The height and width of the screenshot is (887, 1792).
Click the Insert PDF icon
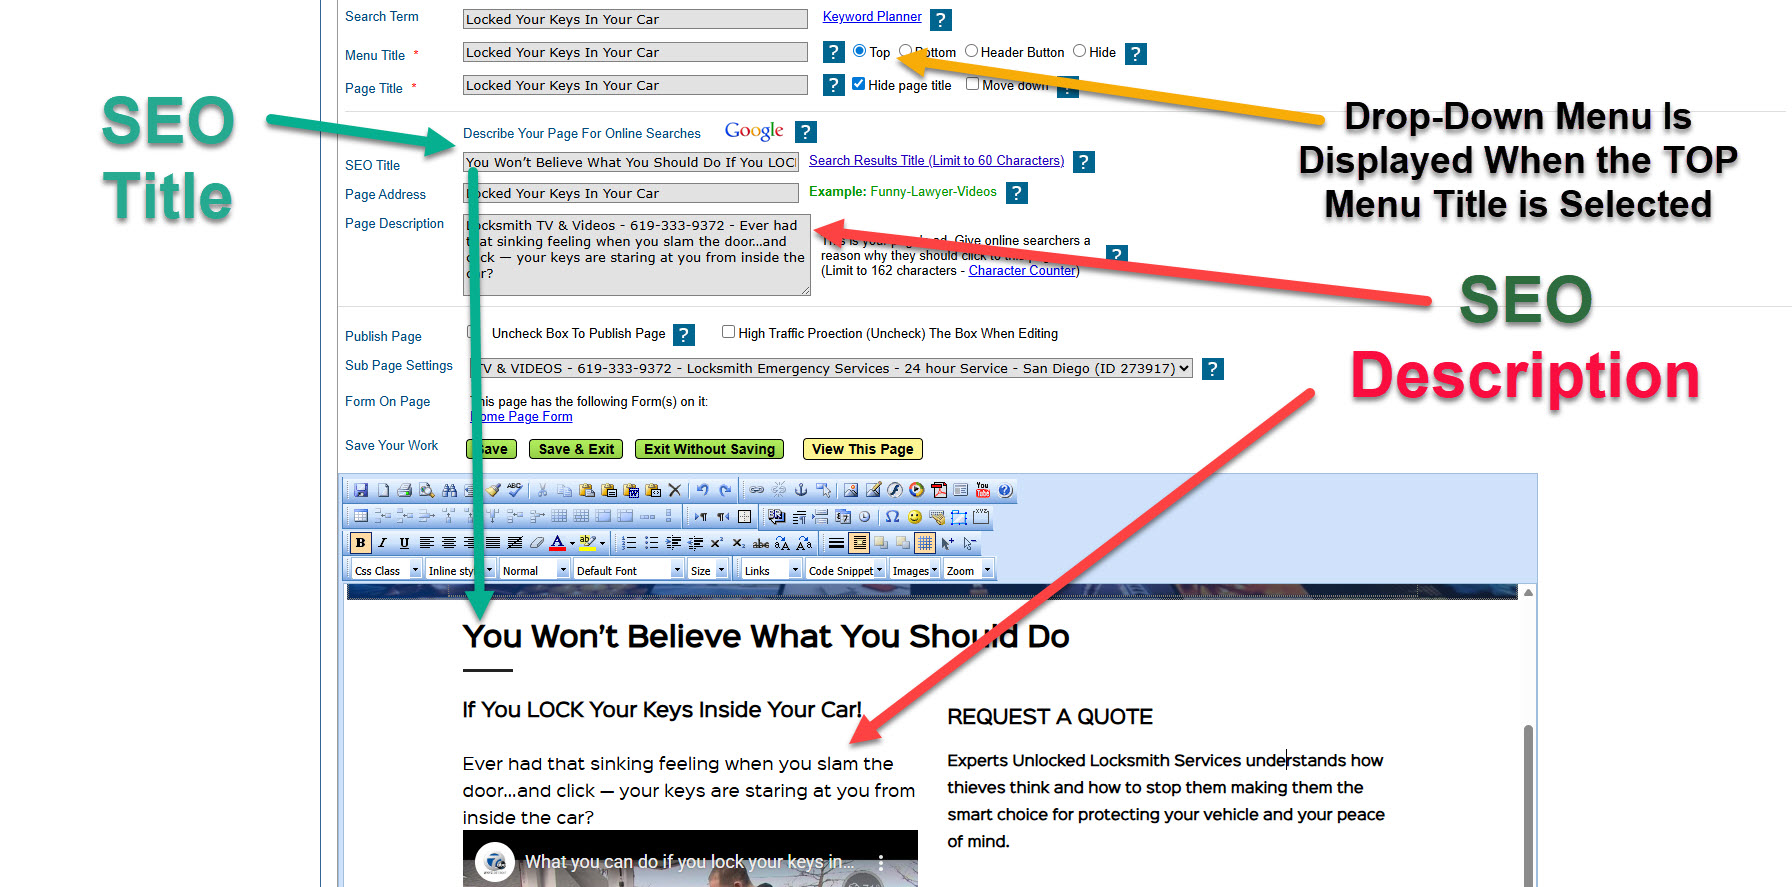click(939, 490)
